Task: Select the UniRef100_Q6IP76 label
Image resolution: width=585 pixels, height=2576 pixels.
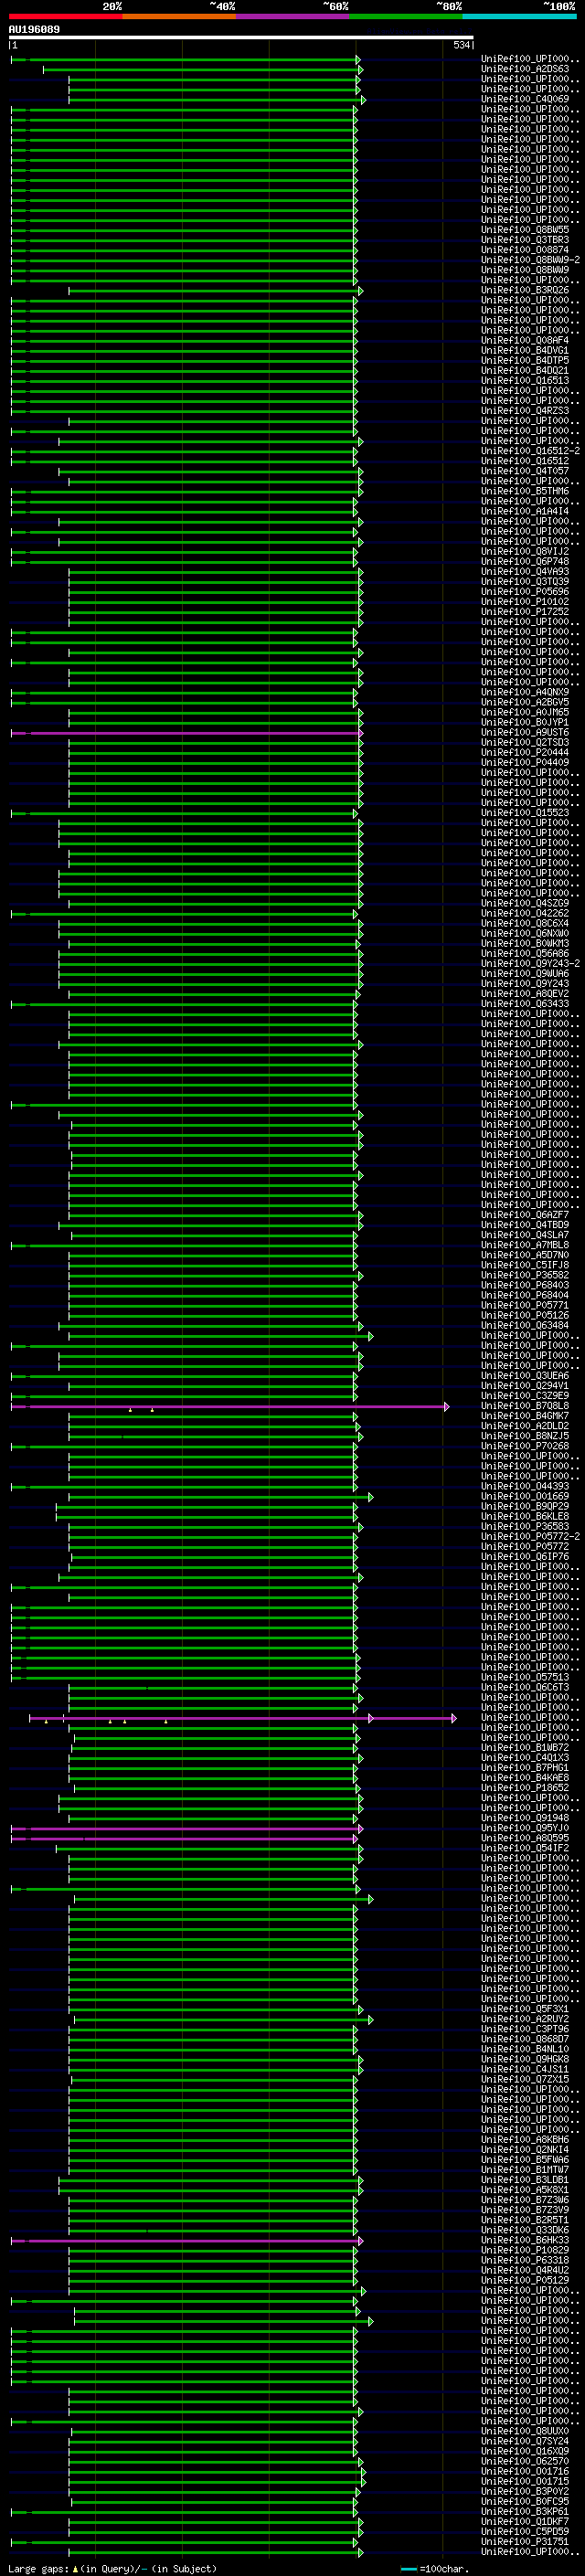Action: pos(525,1557)
